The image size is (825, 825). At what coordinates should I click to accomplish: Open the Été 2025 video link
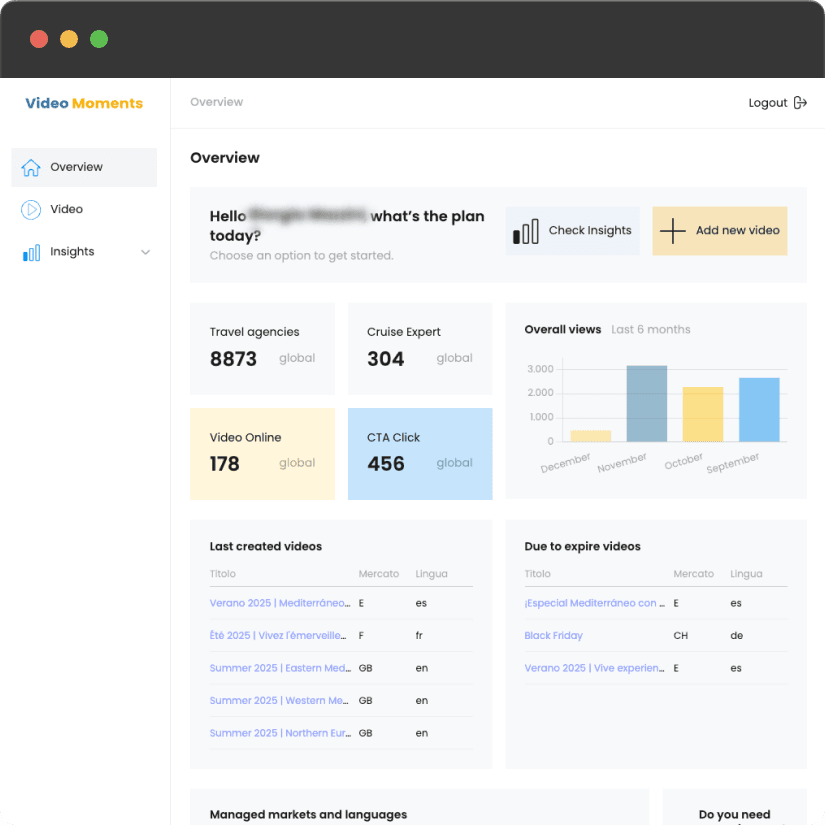click(277, 635)
